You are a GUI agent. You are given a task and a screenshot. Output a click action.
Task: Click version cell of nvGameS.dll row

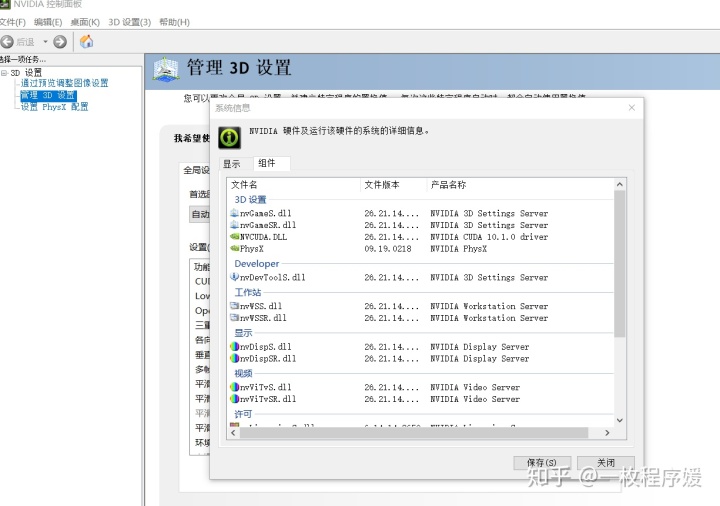(x=392, y=214)
